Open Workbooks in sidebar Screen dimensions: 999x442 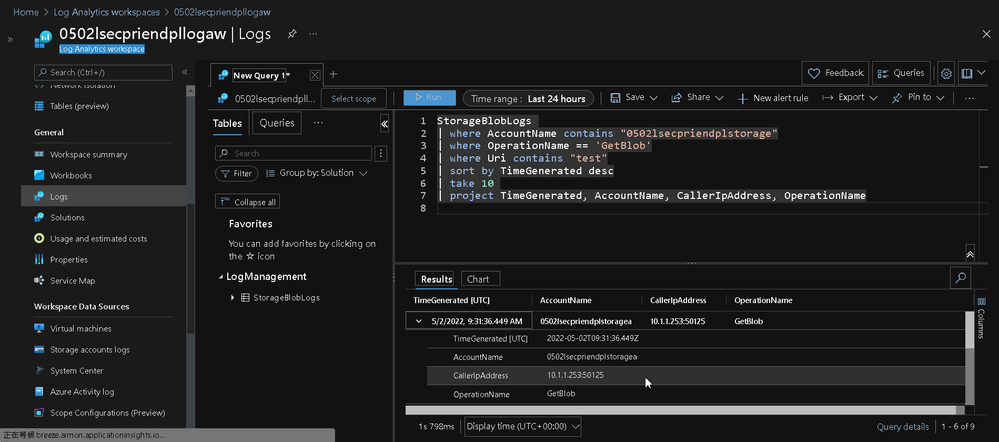71,175
